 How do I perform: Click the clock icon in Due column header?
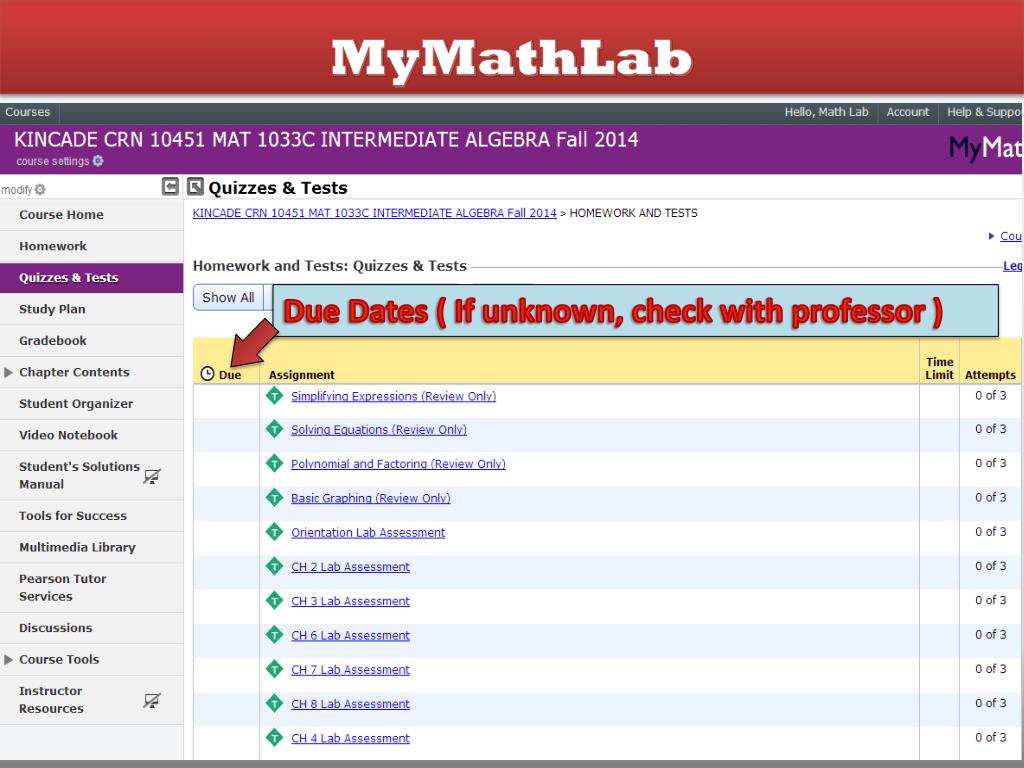pyautogui.click(x=208, y=374)
